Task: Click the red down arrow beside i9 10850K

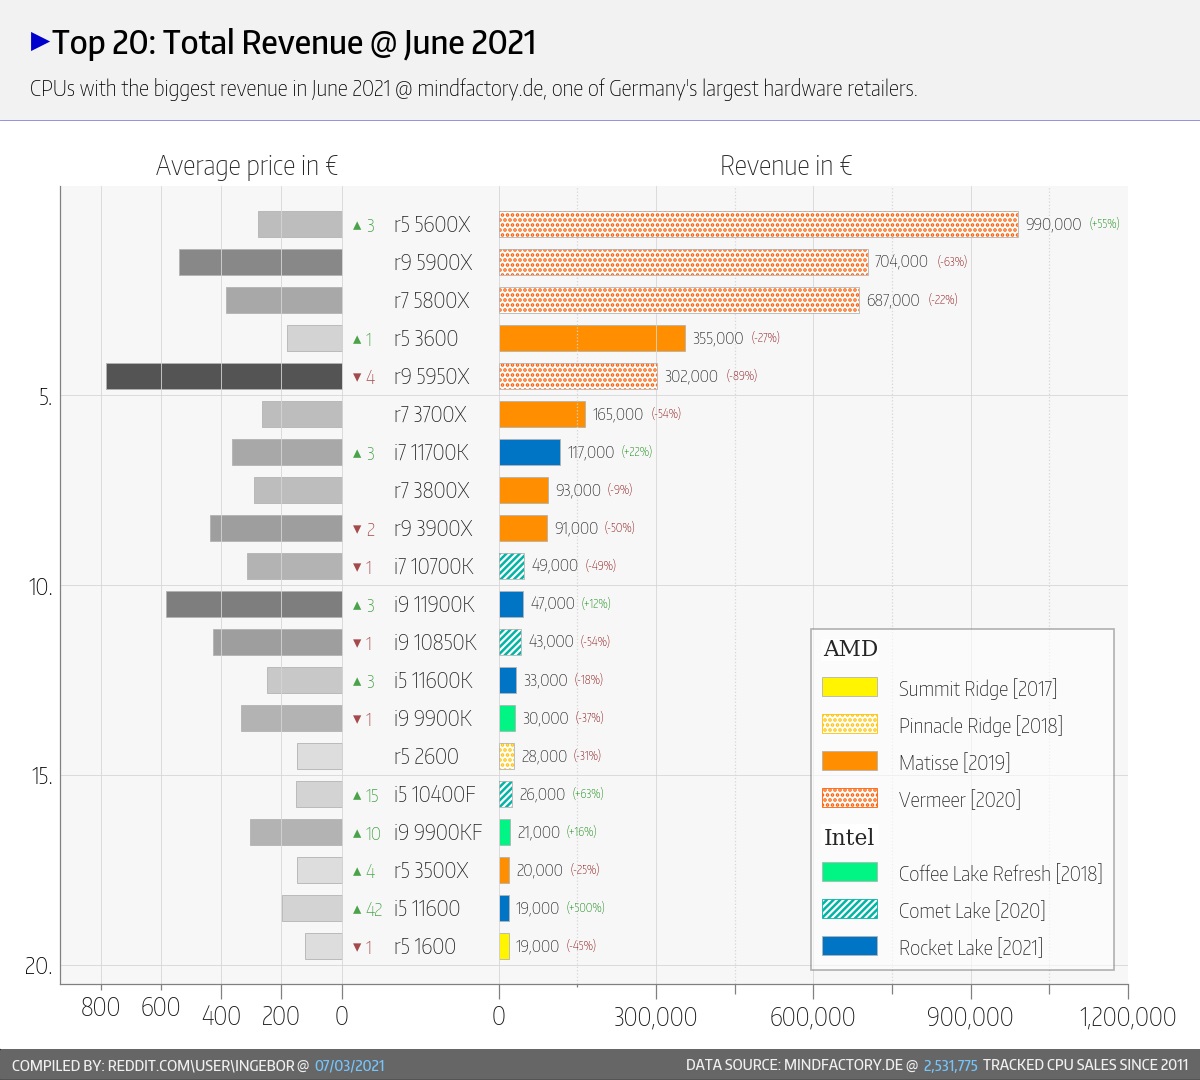Action: click(x=357, y=643)
